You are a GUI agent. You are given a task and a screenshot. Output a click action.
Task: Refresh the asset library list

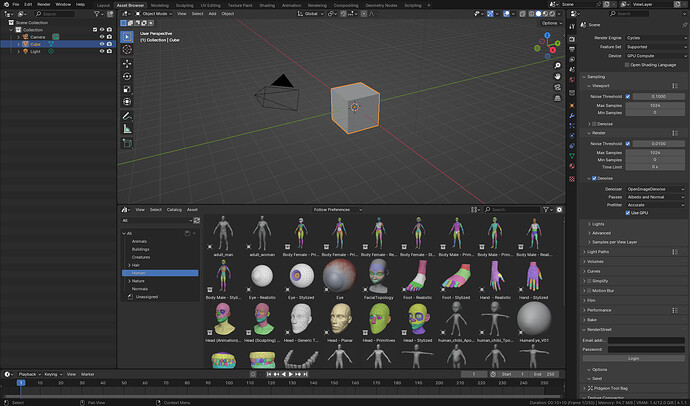[x=197, y=220]
